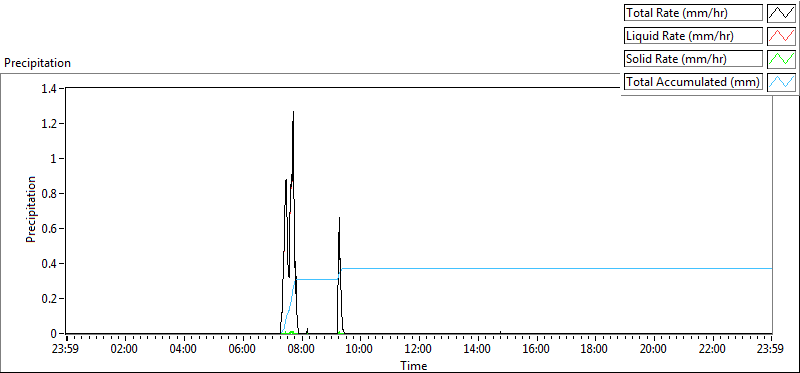
Task: Select the 06:00 x-axis tick label
Action: [x=242, y=349]
